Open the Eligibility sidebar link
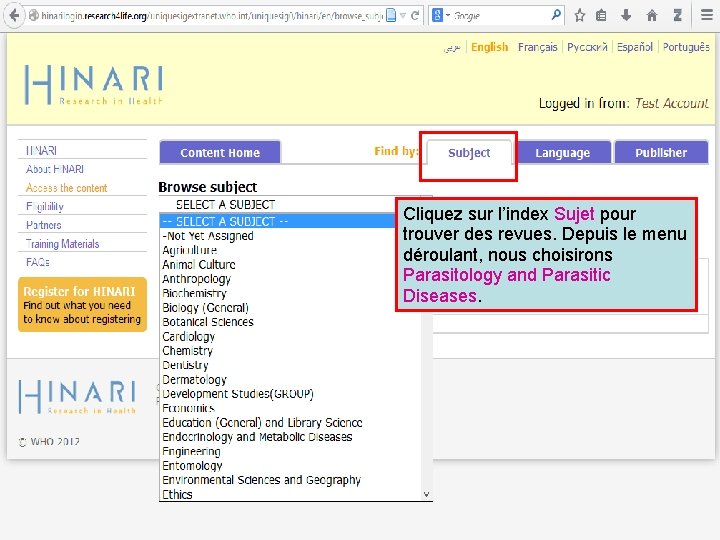Screen dimensions: 720x540 pyautogui.click(x=45, y=207)
